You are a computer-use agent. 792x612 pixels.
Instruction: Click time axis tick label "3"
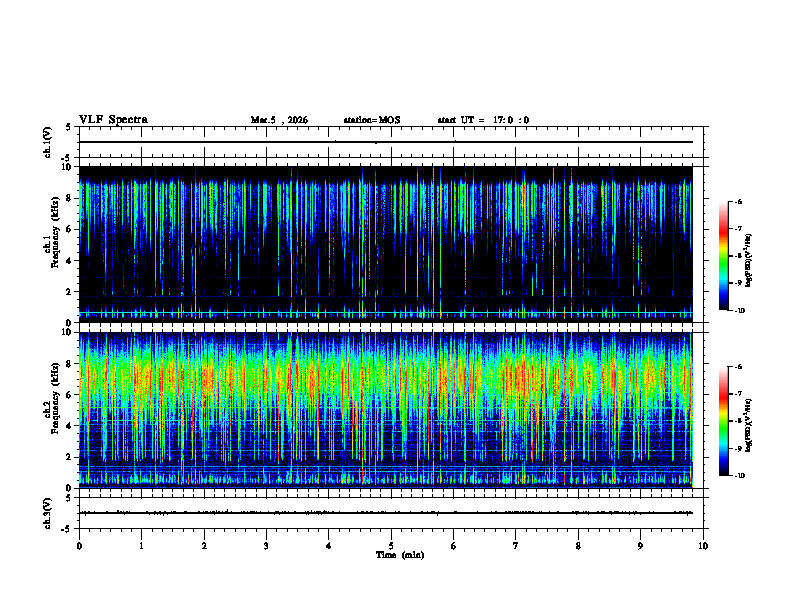(266, 546)
